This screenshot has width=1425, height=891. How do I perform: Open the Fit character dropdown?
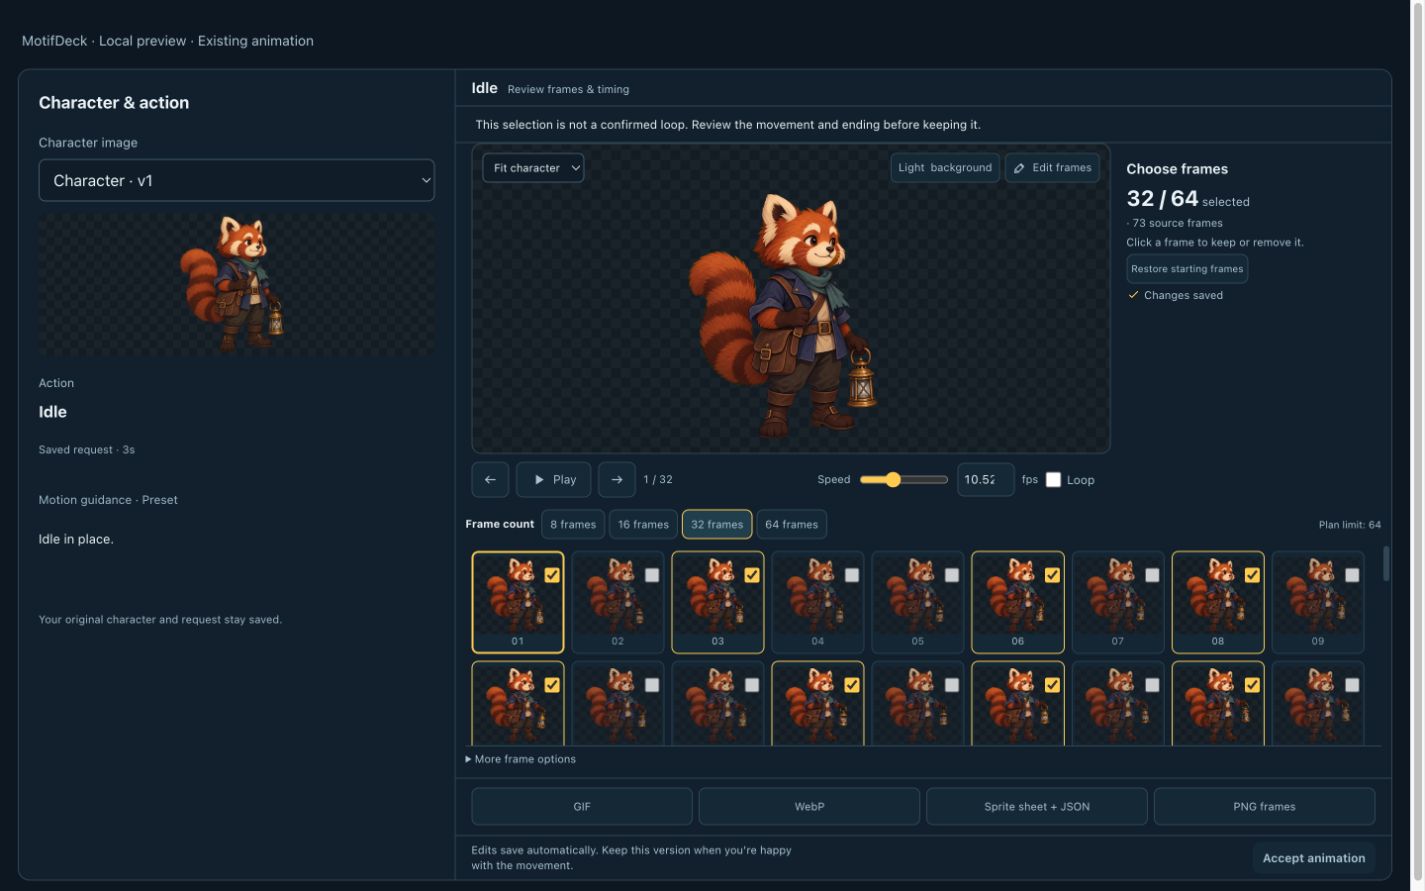point(533,168)
